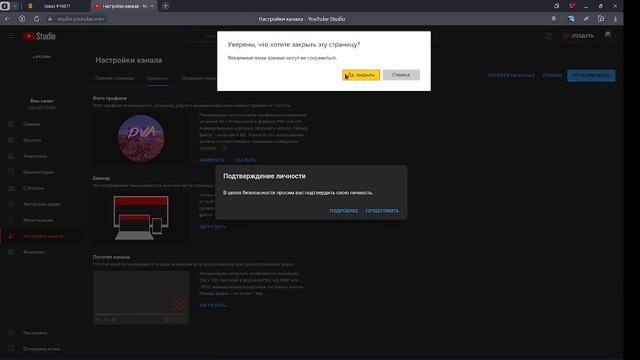Click Отправить отзыв in the sidebar
The width and height of the screenshot is (640, 360).
[41, 349]
